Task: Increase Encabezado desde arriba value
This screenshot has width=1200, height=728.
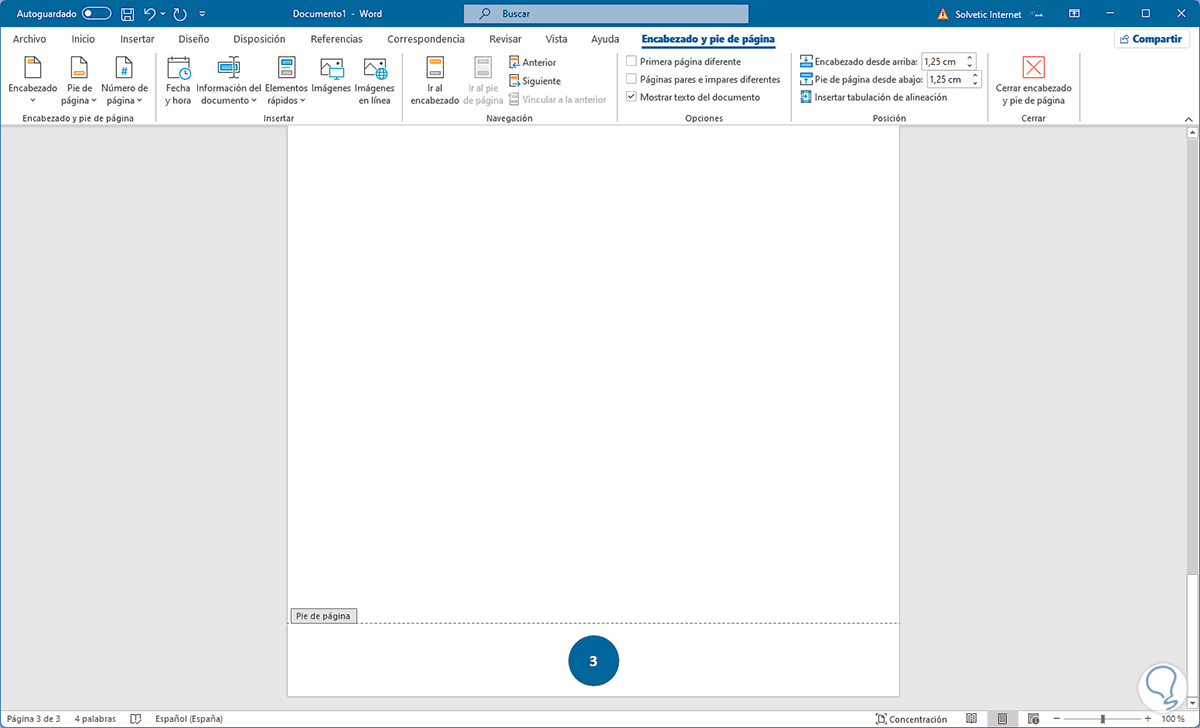Action: [970, 58]
